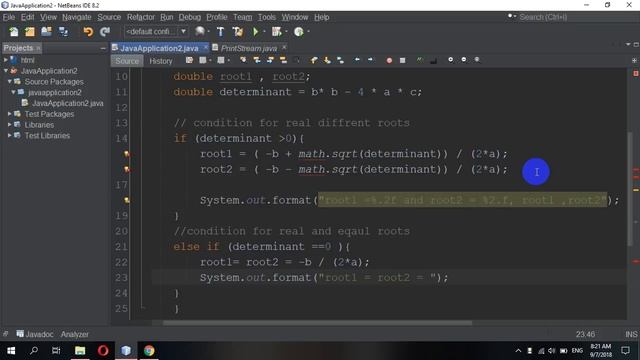Screen dimensions: 640x360
Task: Switch to the JavaApplication2.java editor tab
Action: [159, 48]
